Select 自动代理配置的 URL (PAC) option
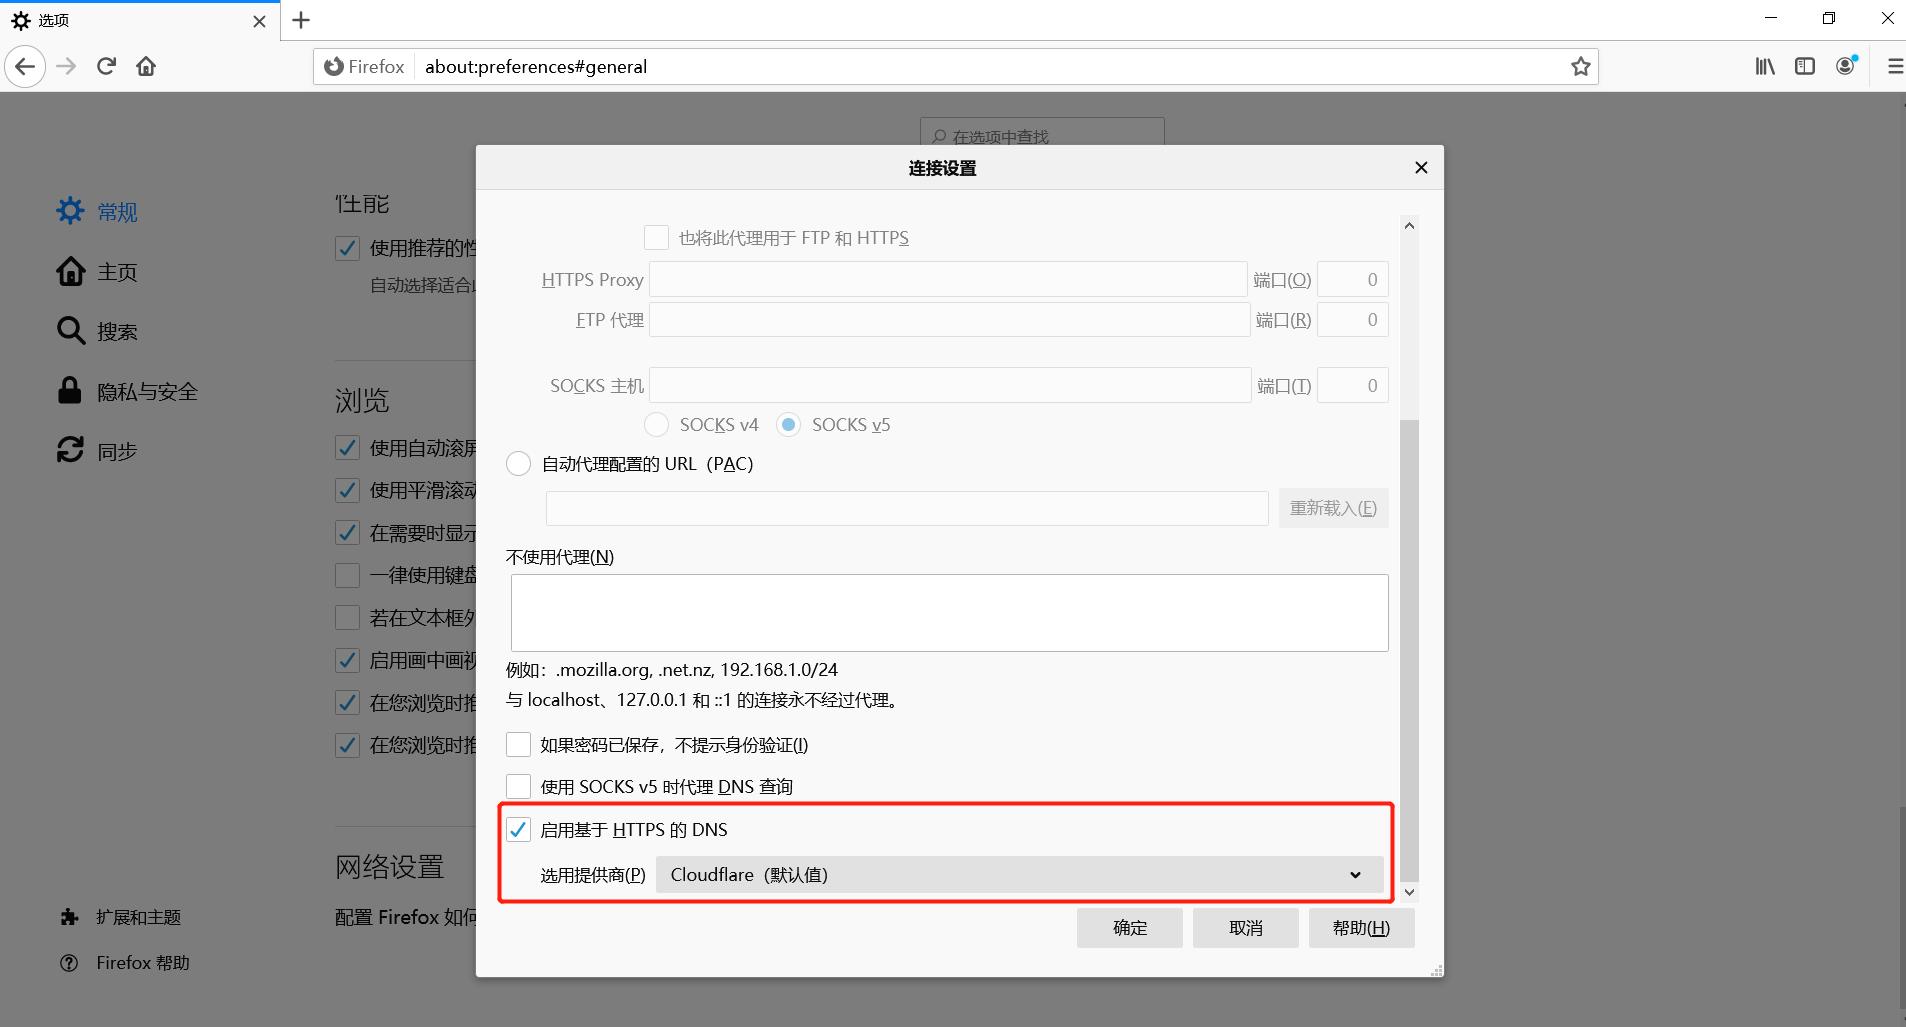 coord(518,464)
